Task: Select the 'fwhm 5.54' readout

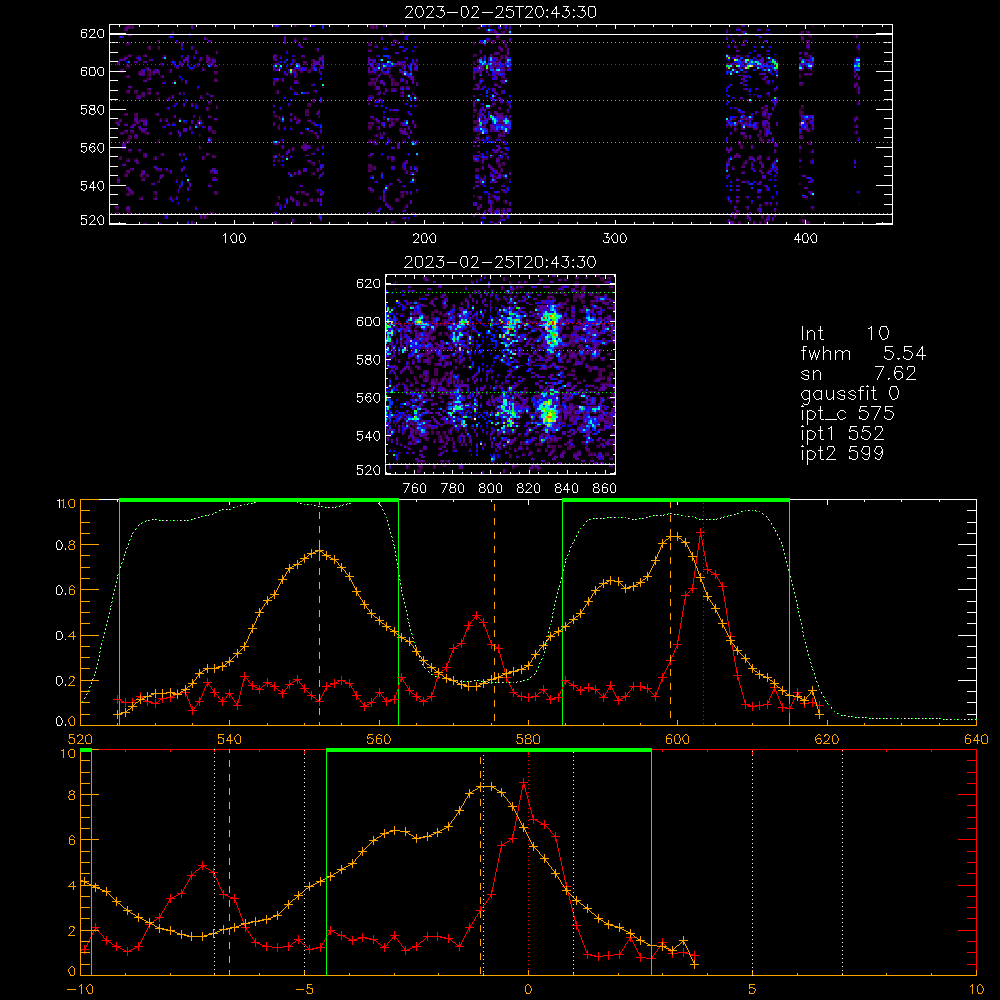Action: (x=863, y=353)
